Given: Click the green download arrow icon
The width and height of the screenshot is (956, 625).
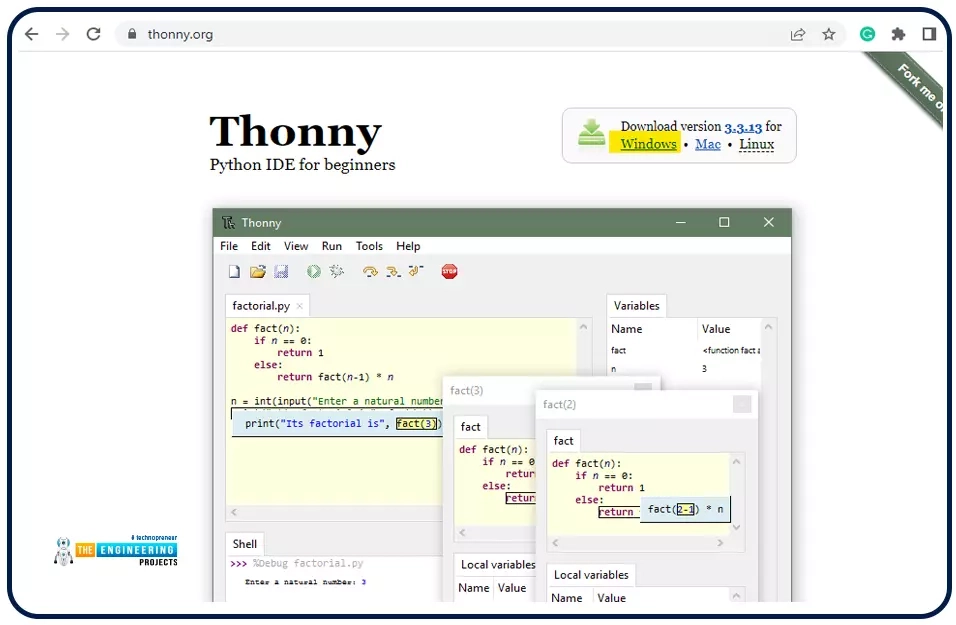Looking at the screenshot, I should click(x=591, y=133).
